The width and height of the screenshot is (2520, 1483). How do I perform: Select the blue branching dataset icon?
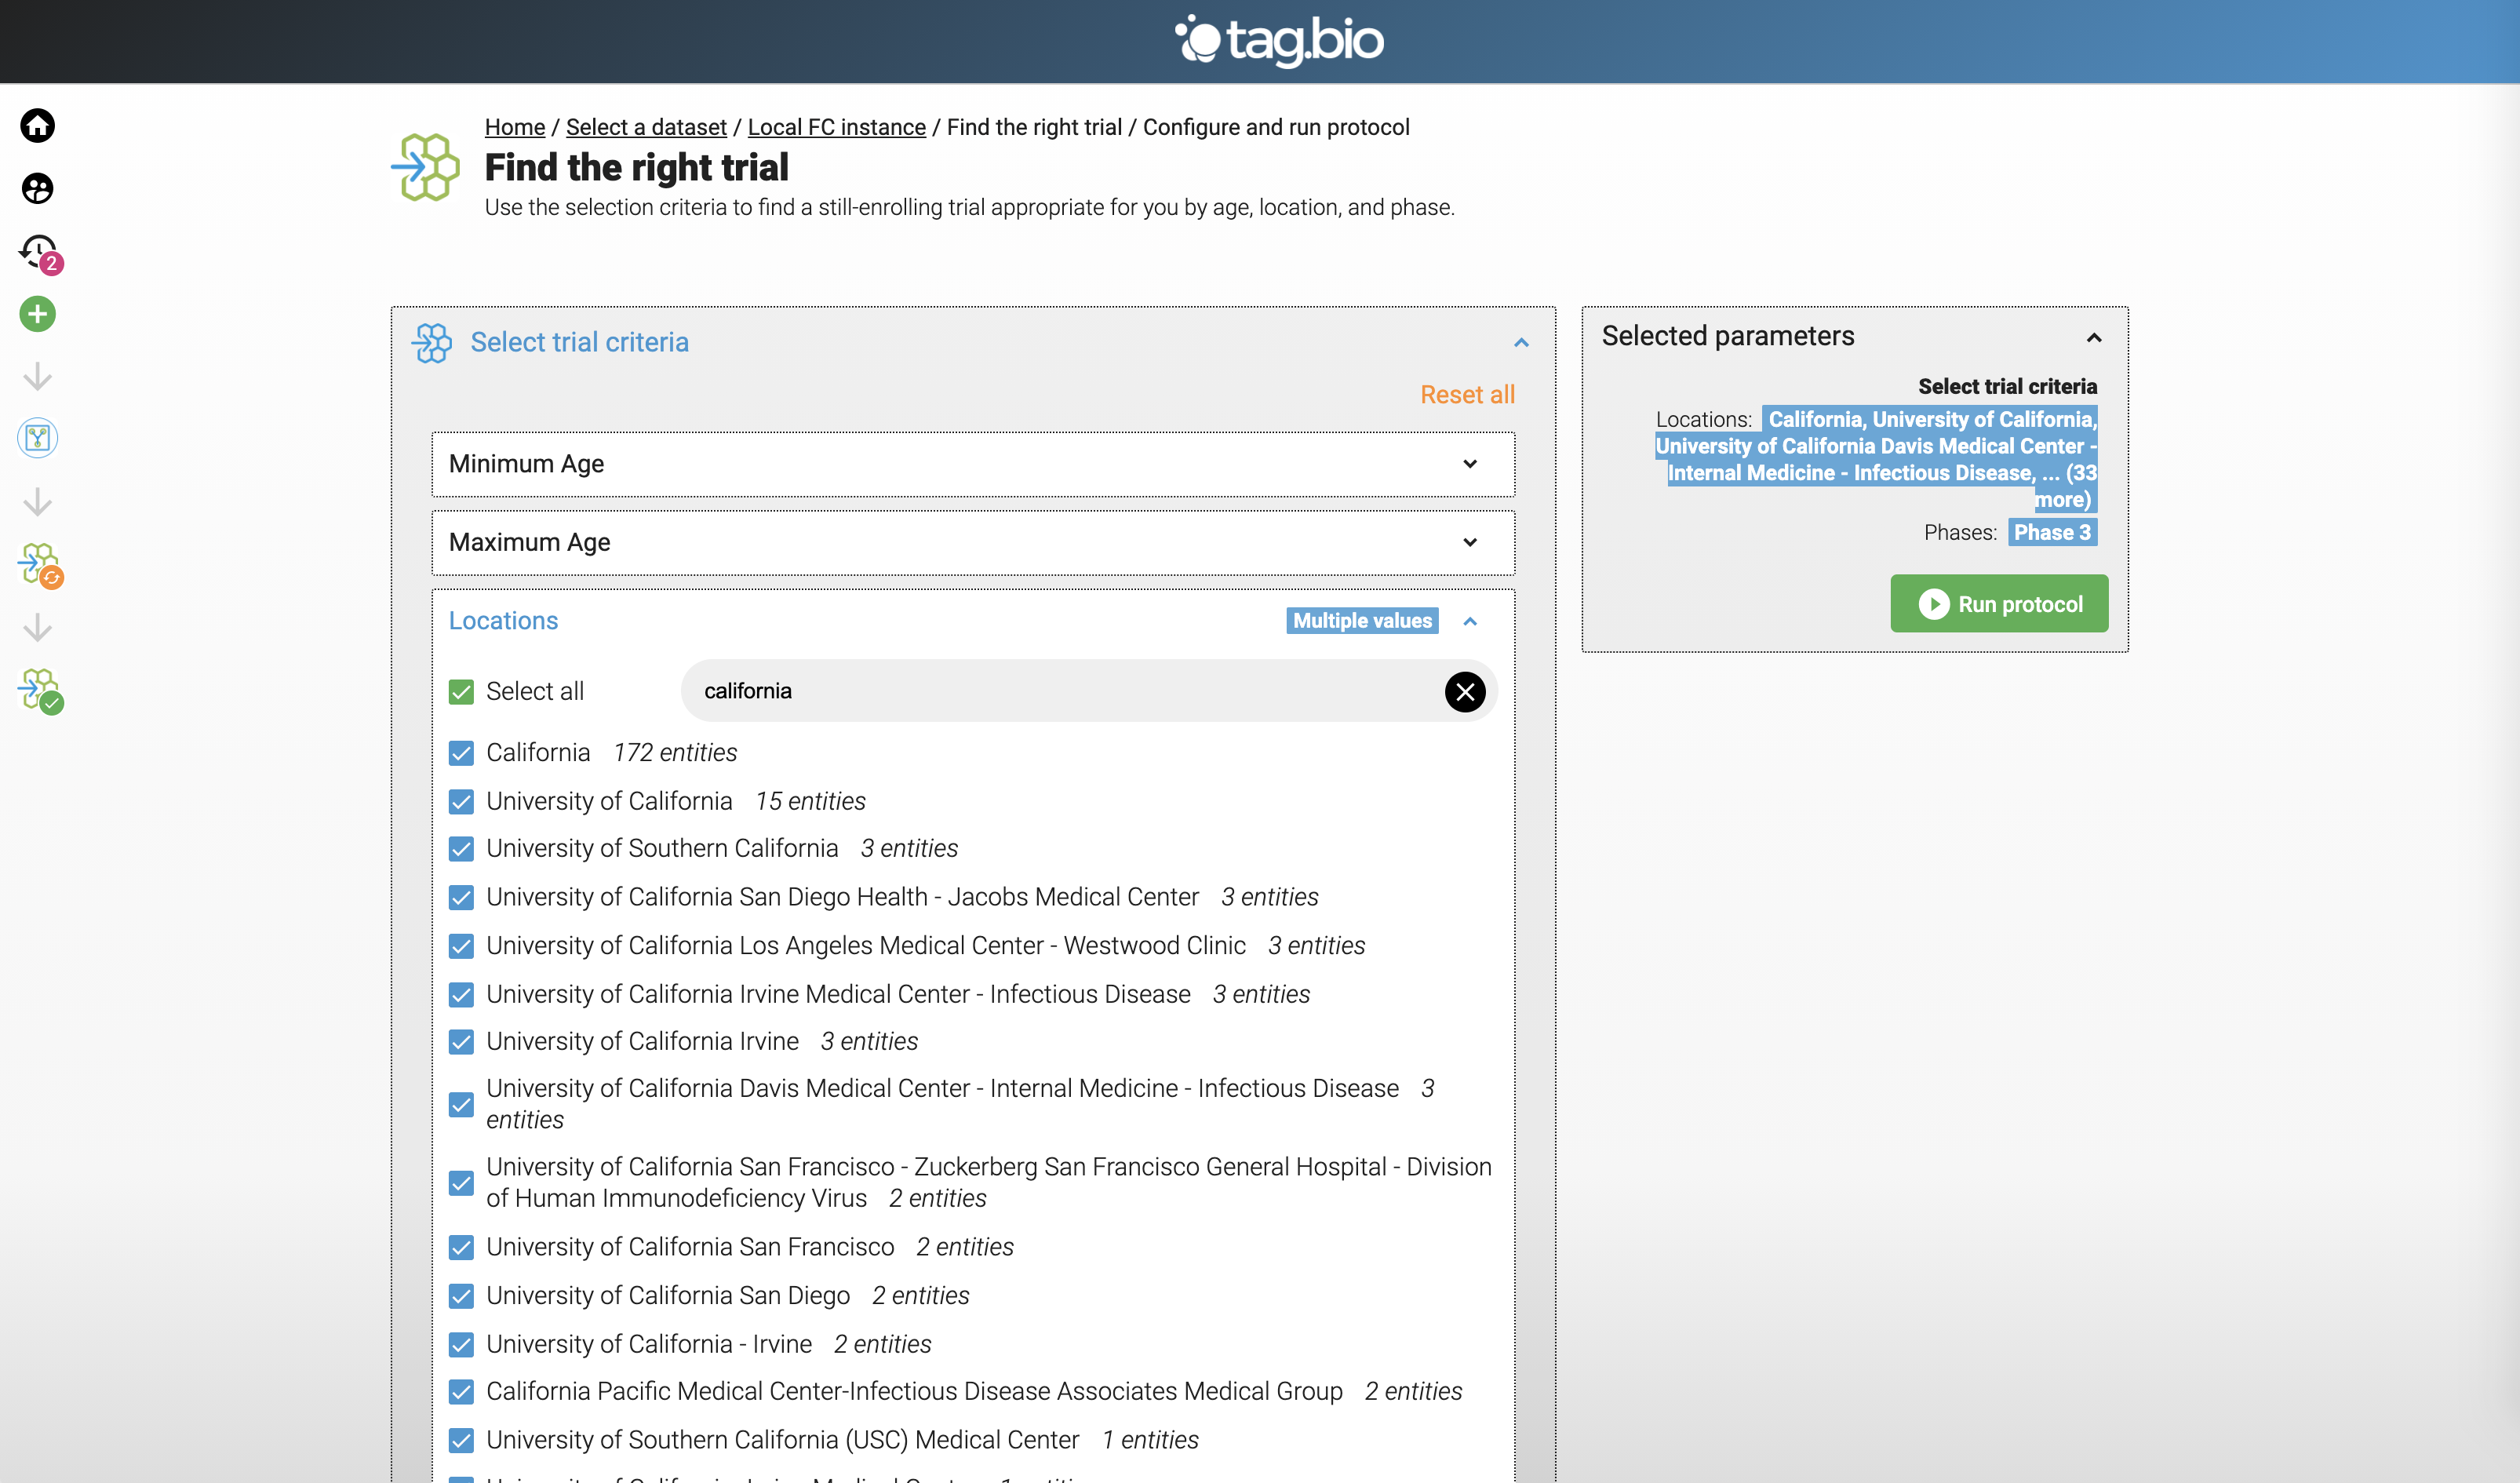point(38,438)
